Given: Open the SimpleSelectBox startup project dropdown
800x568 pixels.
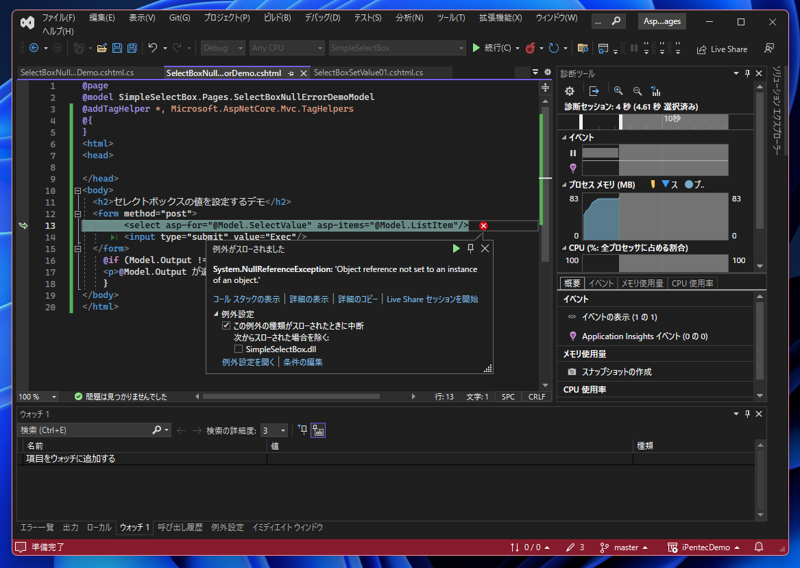Looking at the screenshot, I should 397,48.
